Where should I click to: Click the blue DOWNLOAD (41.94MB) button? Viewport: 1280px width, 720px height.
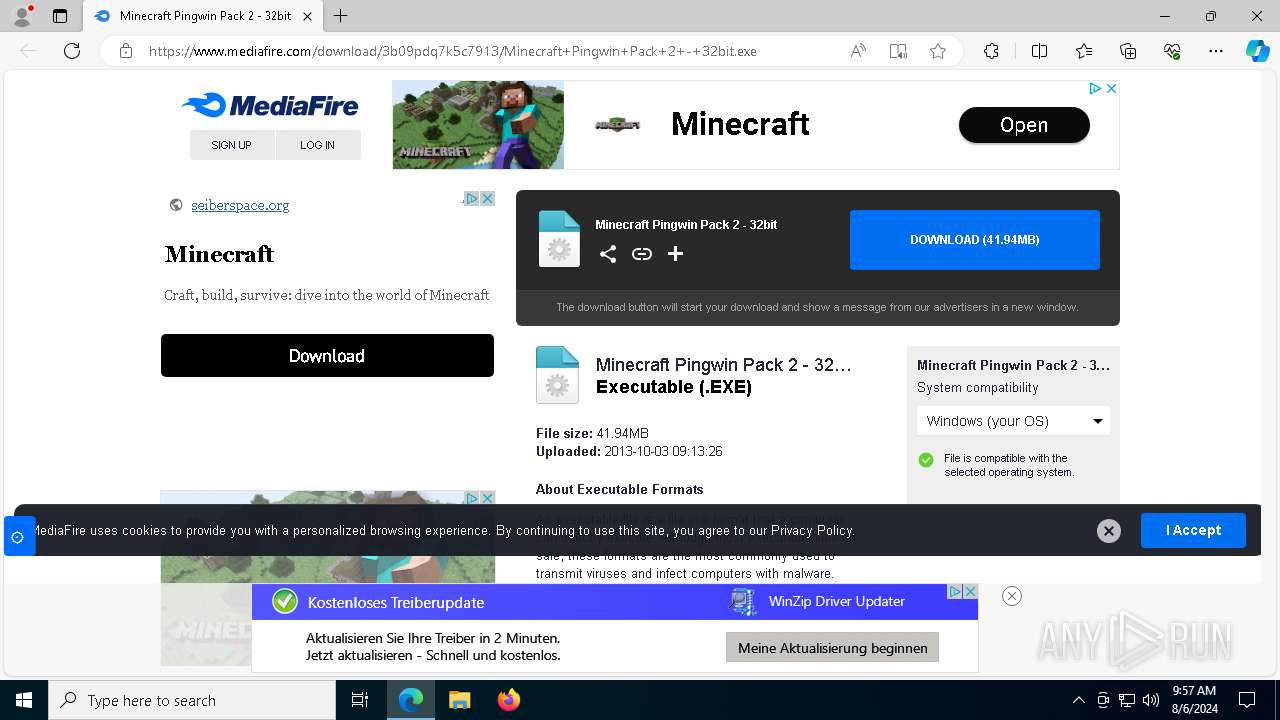point(975,240)
